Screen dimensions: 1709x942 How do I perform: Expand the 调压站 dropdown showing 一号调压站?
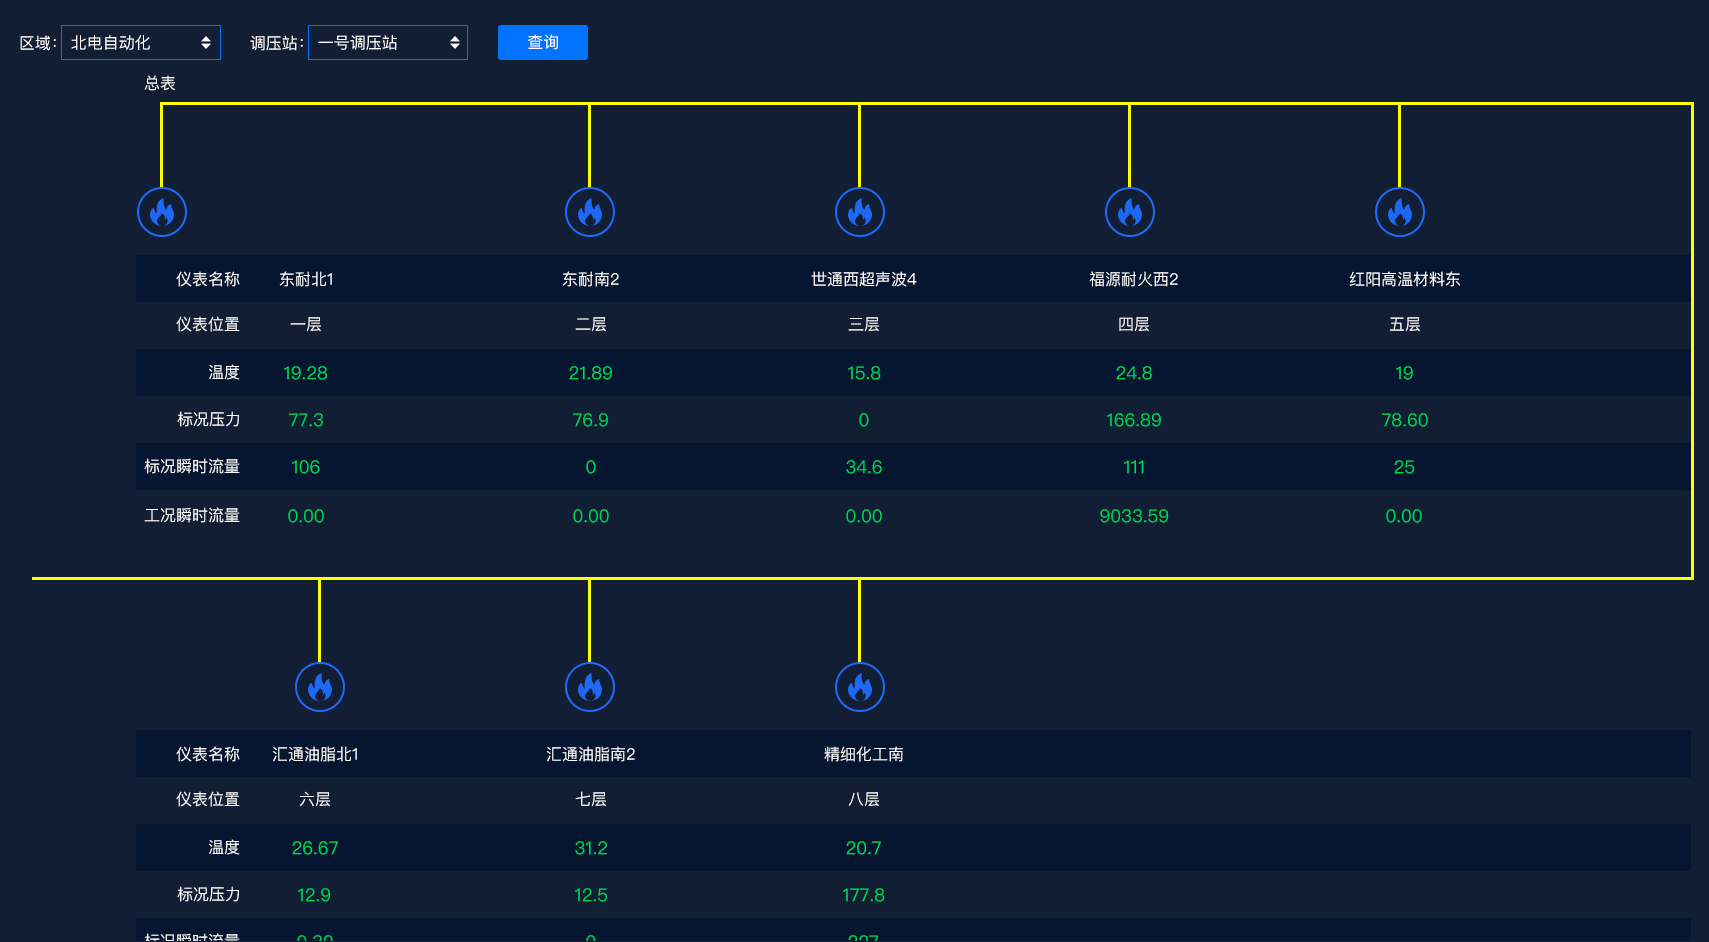tap(388, 43)
